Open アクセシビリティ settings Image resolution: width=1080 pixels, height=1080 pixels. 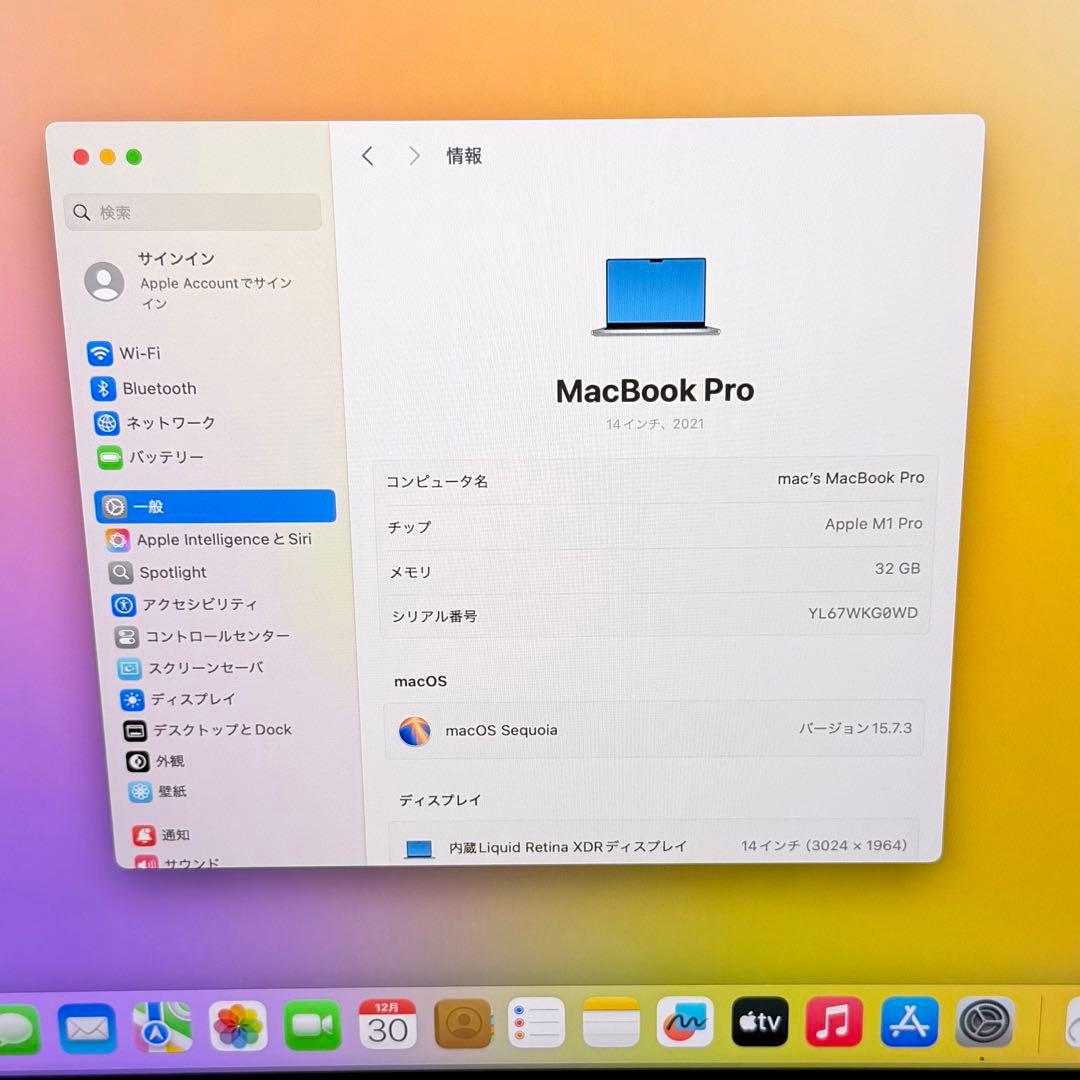[185, 605]
